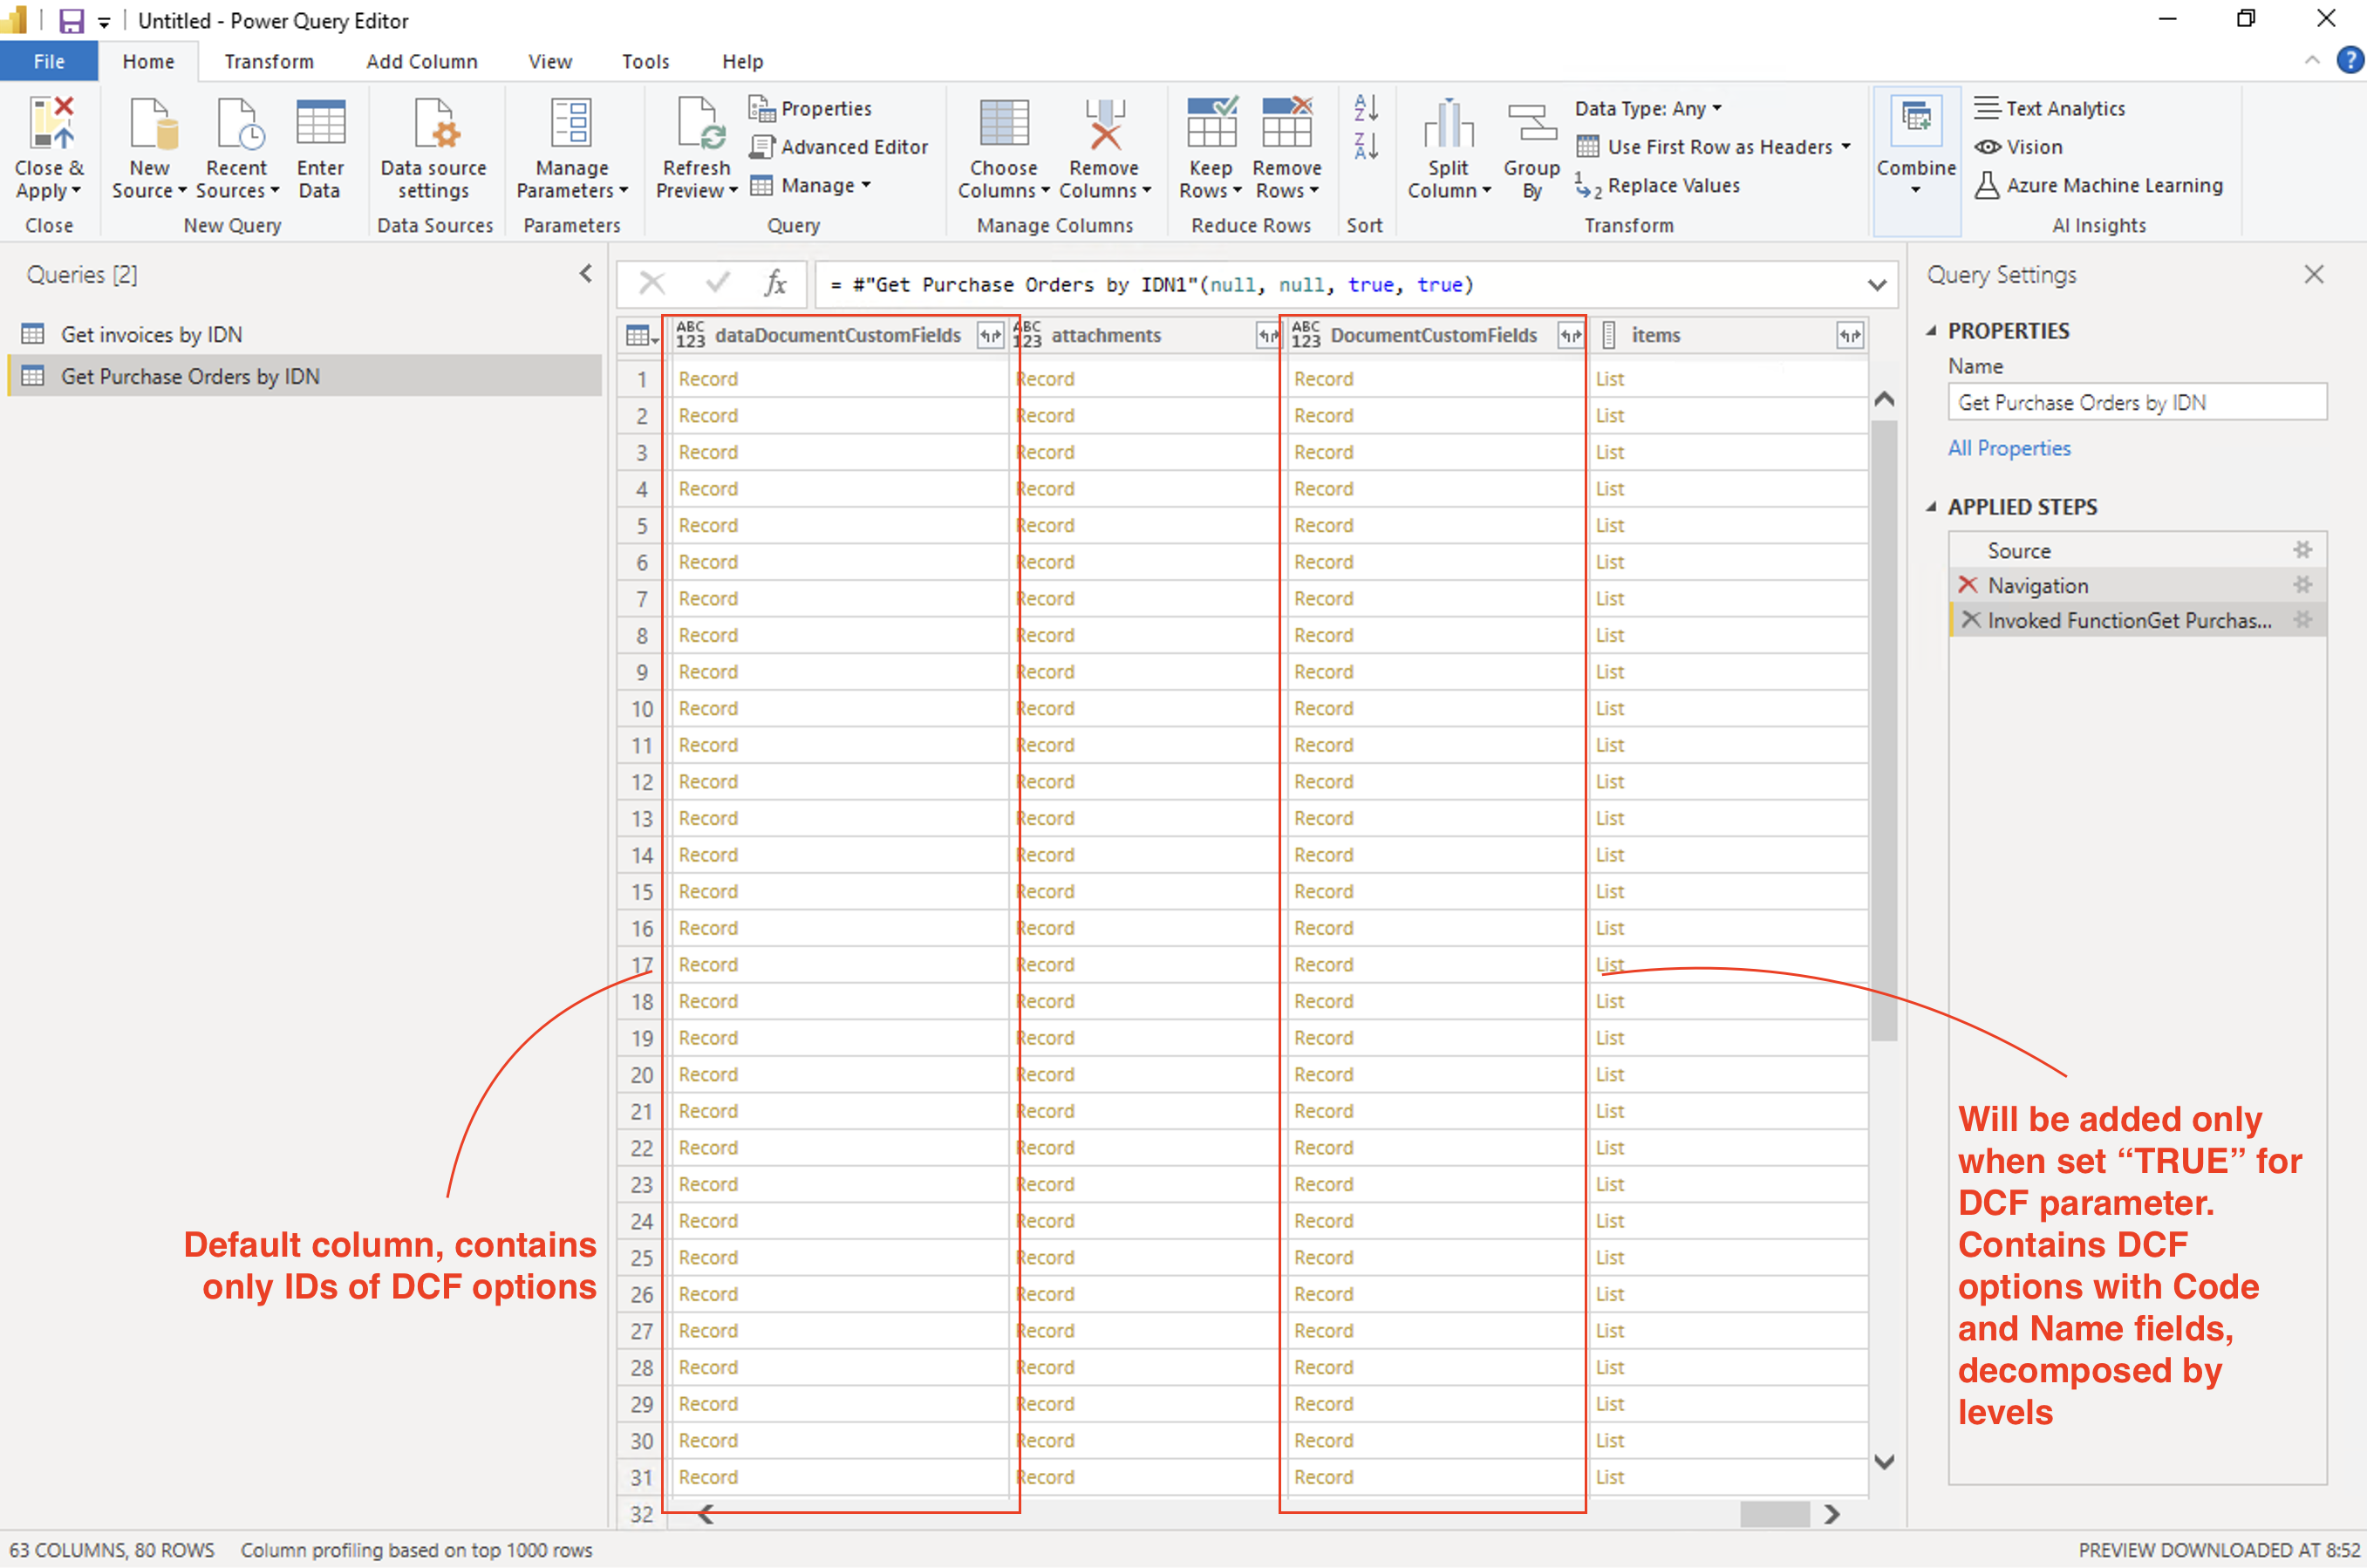
Task: Open Text Analytics AI insight
Action: (x=2049, y=108)
